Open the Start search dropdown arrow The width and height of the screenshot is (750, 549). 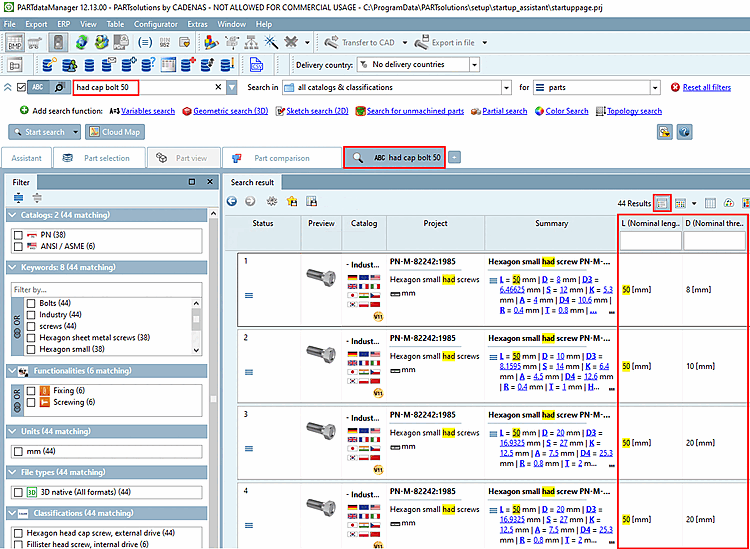75,132
